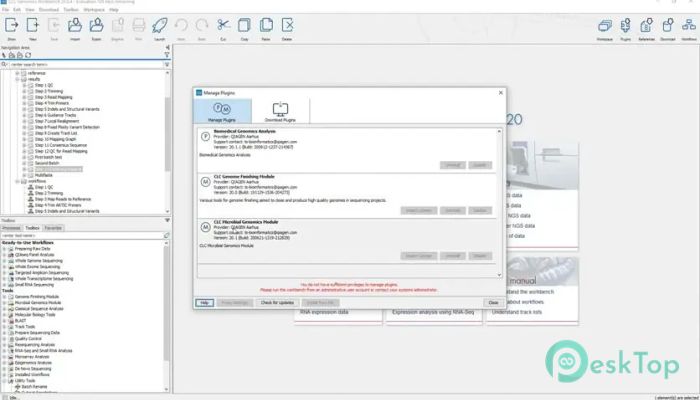700x400 pixels.
Task: Click the navigation search term field
Action: [86, 65]
